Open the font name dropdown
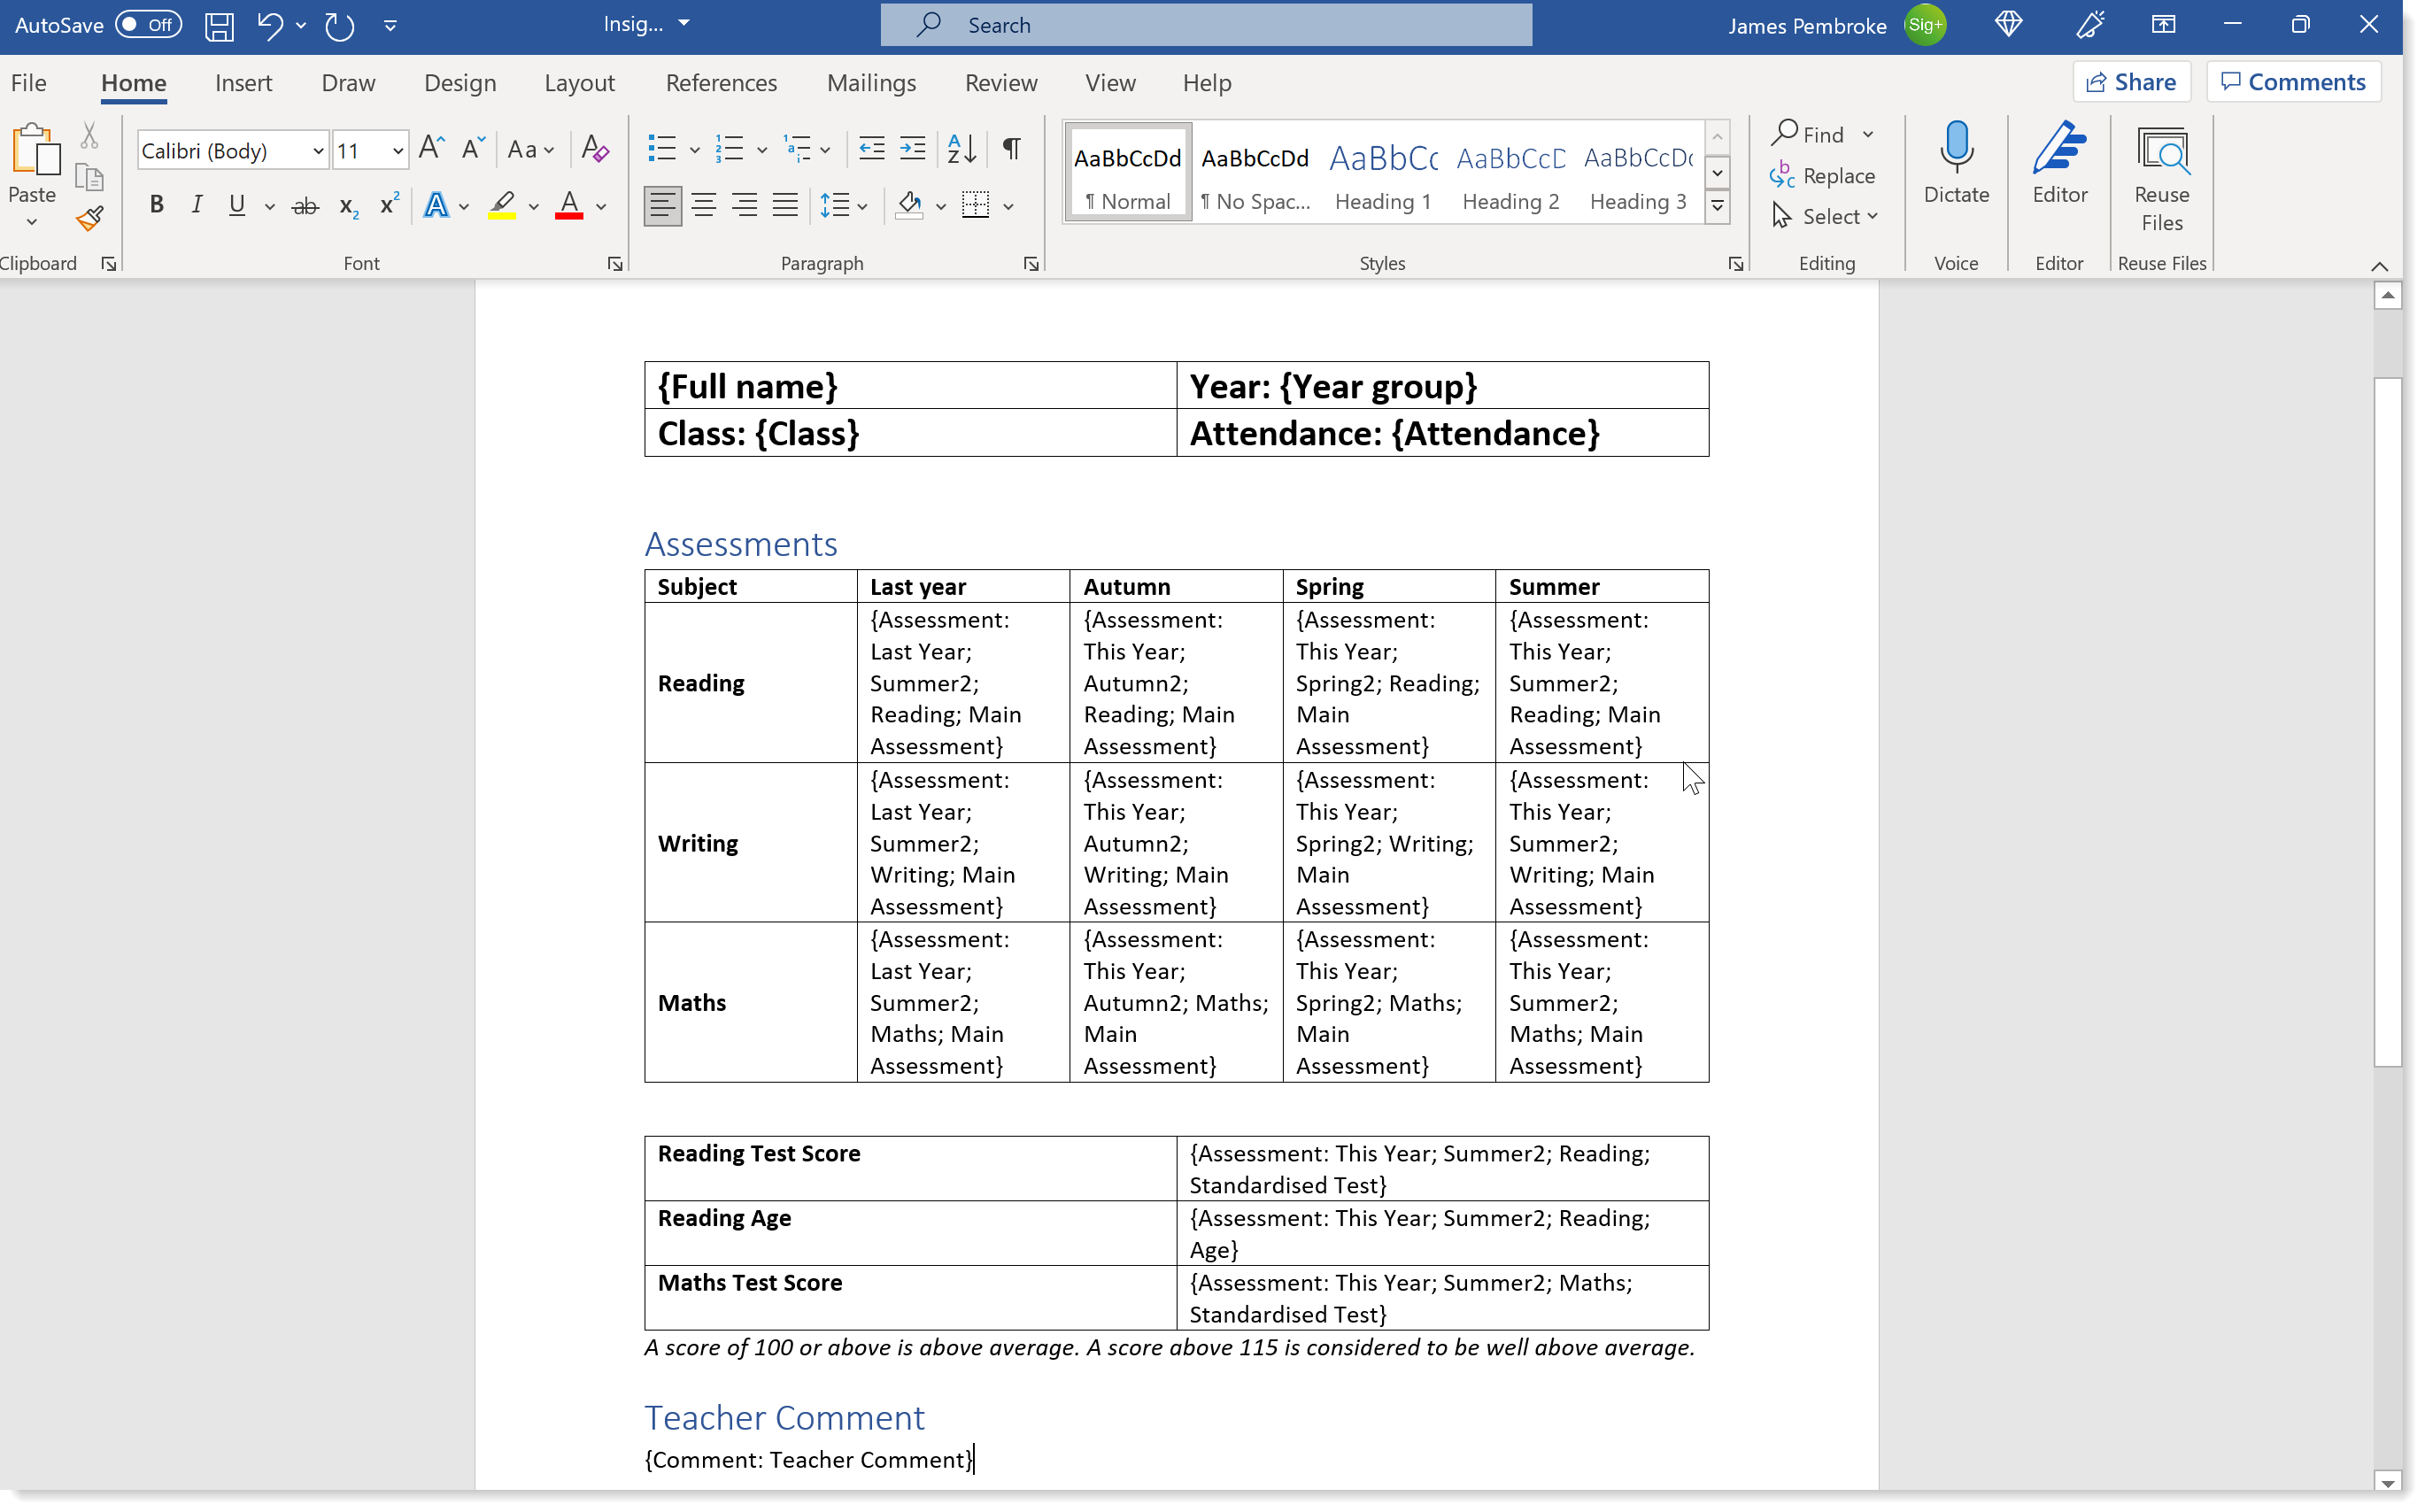2425x1512 pixels. coord(318,151)
